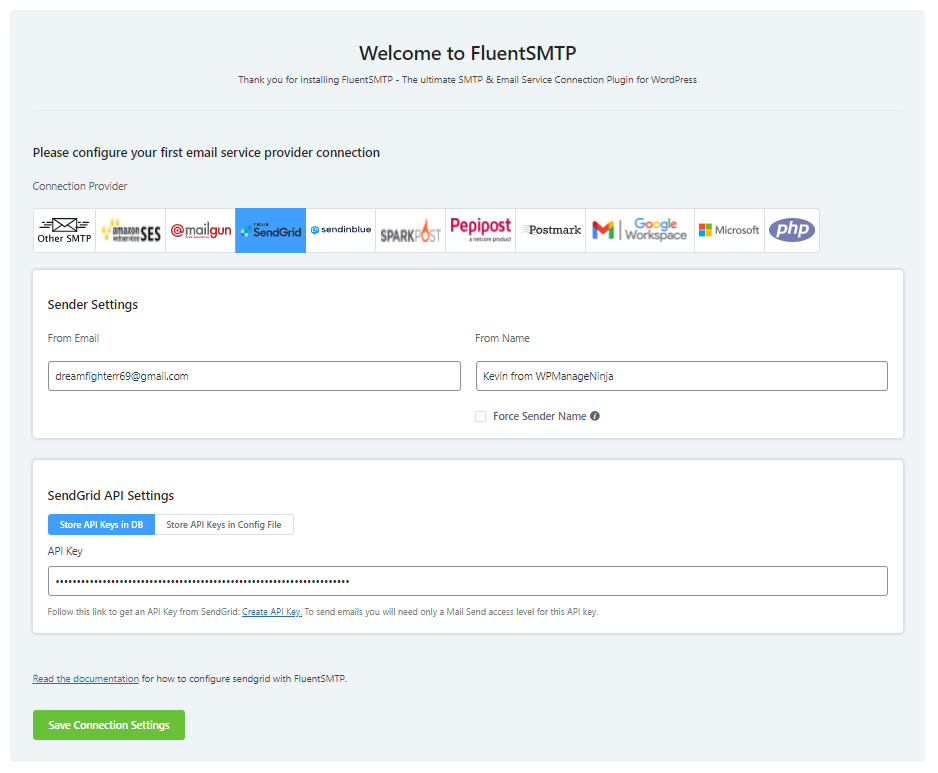The height and width of the screenshot is (773, 938).
Task: Select Google Workspace provider
Action: pyautogui.click(x=639, y=230)
